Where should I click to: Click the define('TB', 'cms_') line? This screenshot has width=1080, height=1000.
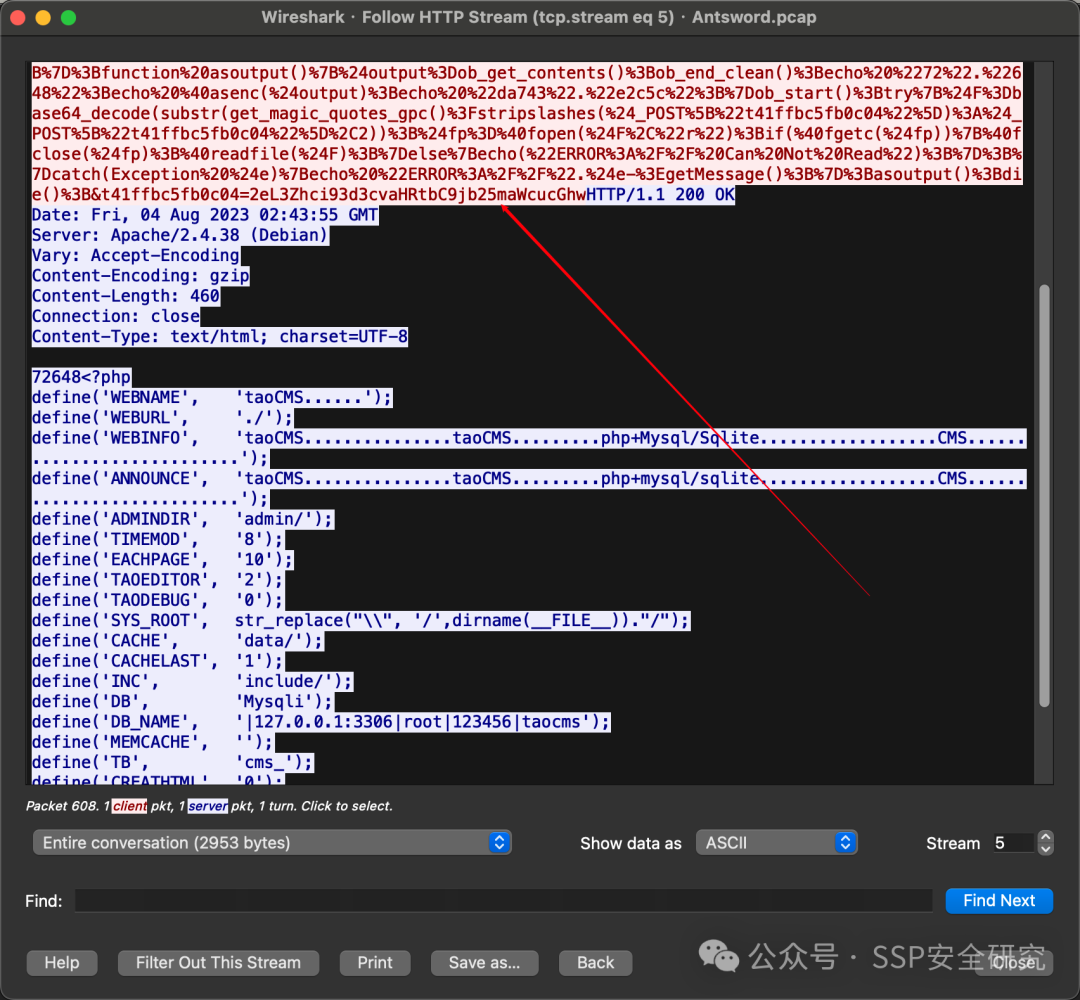click(173, 762)
